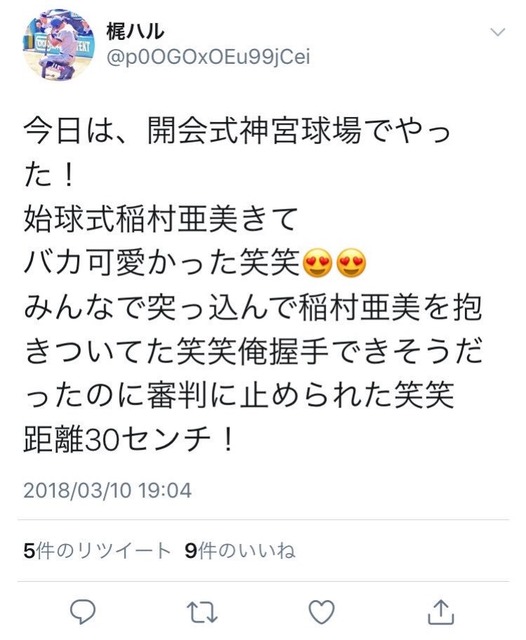Select the line 始球式稲村亜美きて
This screenshot has width=526, height=640.
[x=160, y=219]
